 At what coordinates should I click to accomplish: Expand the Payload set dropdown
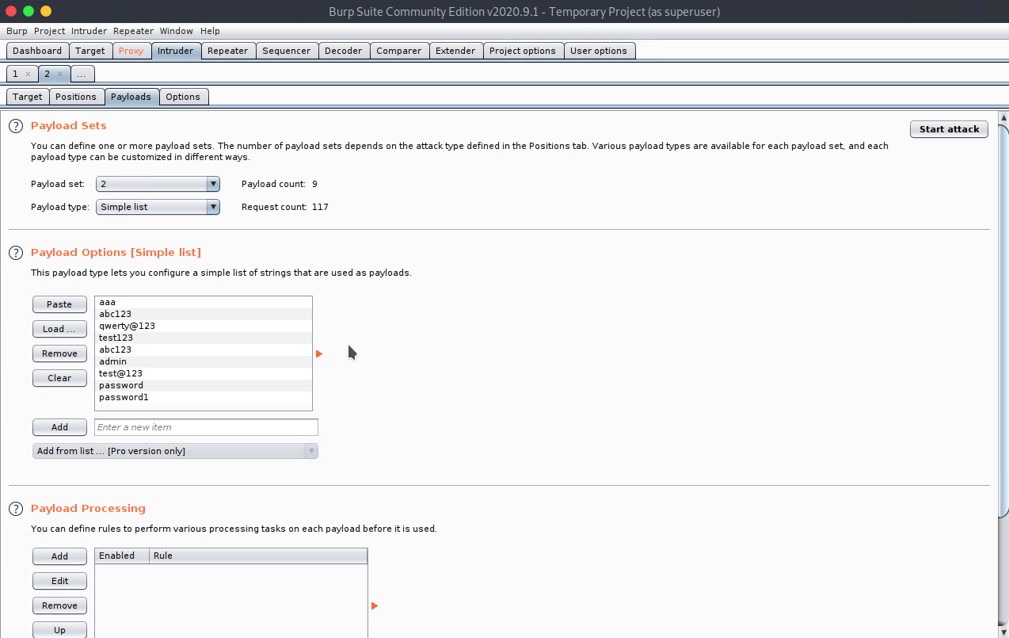pos(212,184)
